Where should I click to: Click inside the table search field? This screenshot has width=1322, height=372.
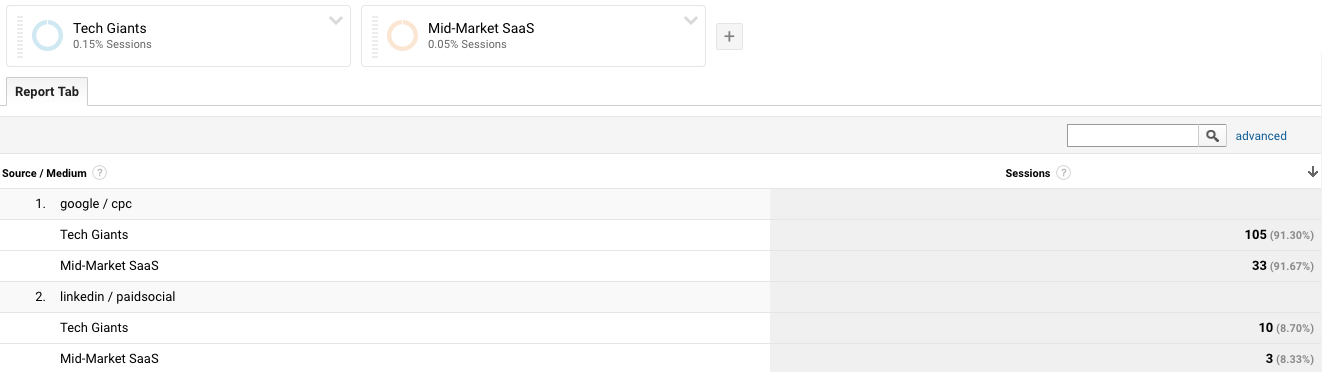[1133, 136]
